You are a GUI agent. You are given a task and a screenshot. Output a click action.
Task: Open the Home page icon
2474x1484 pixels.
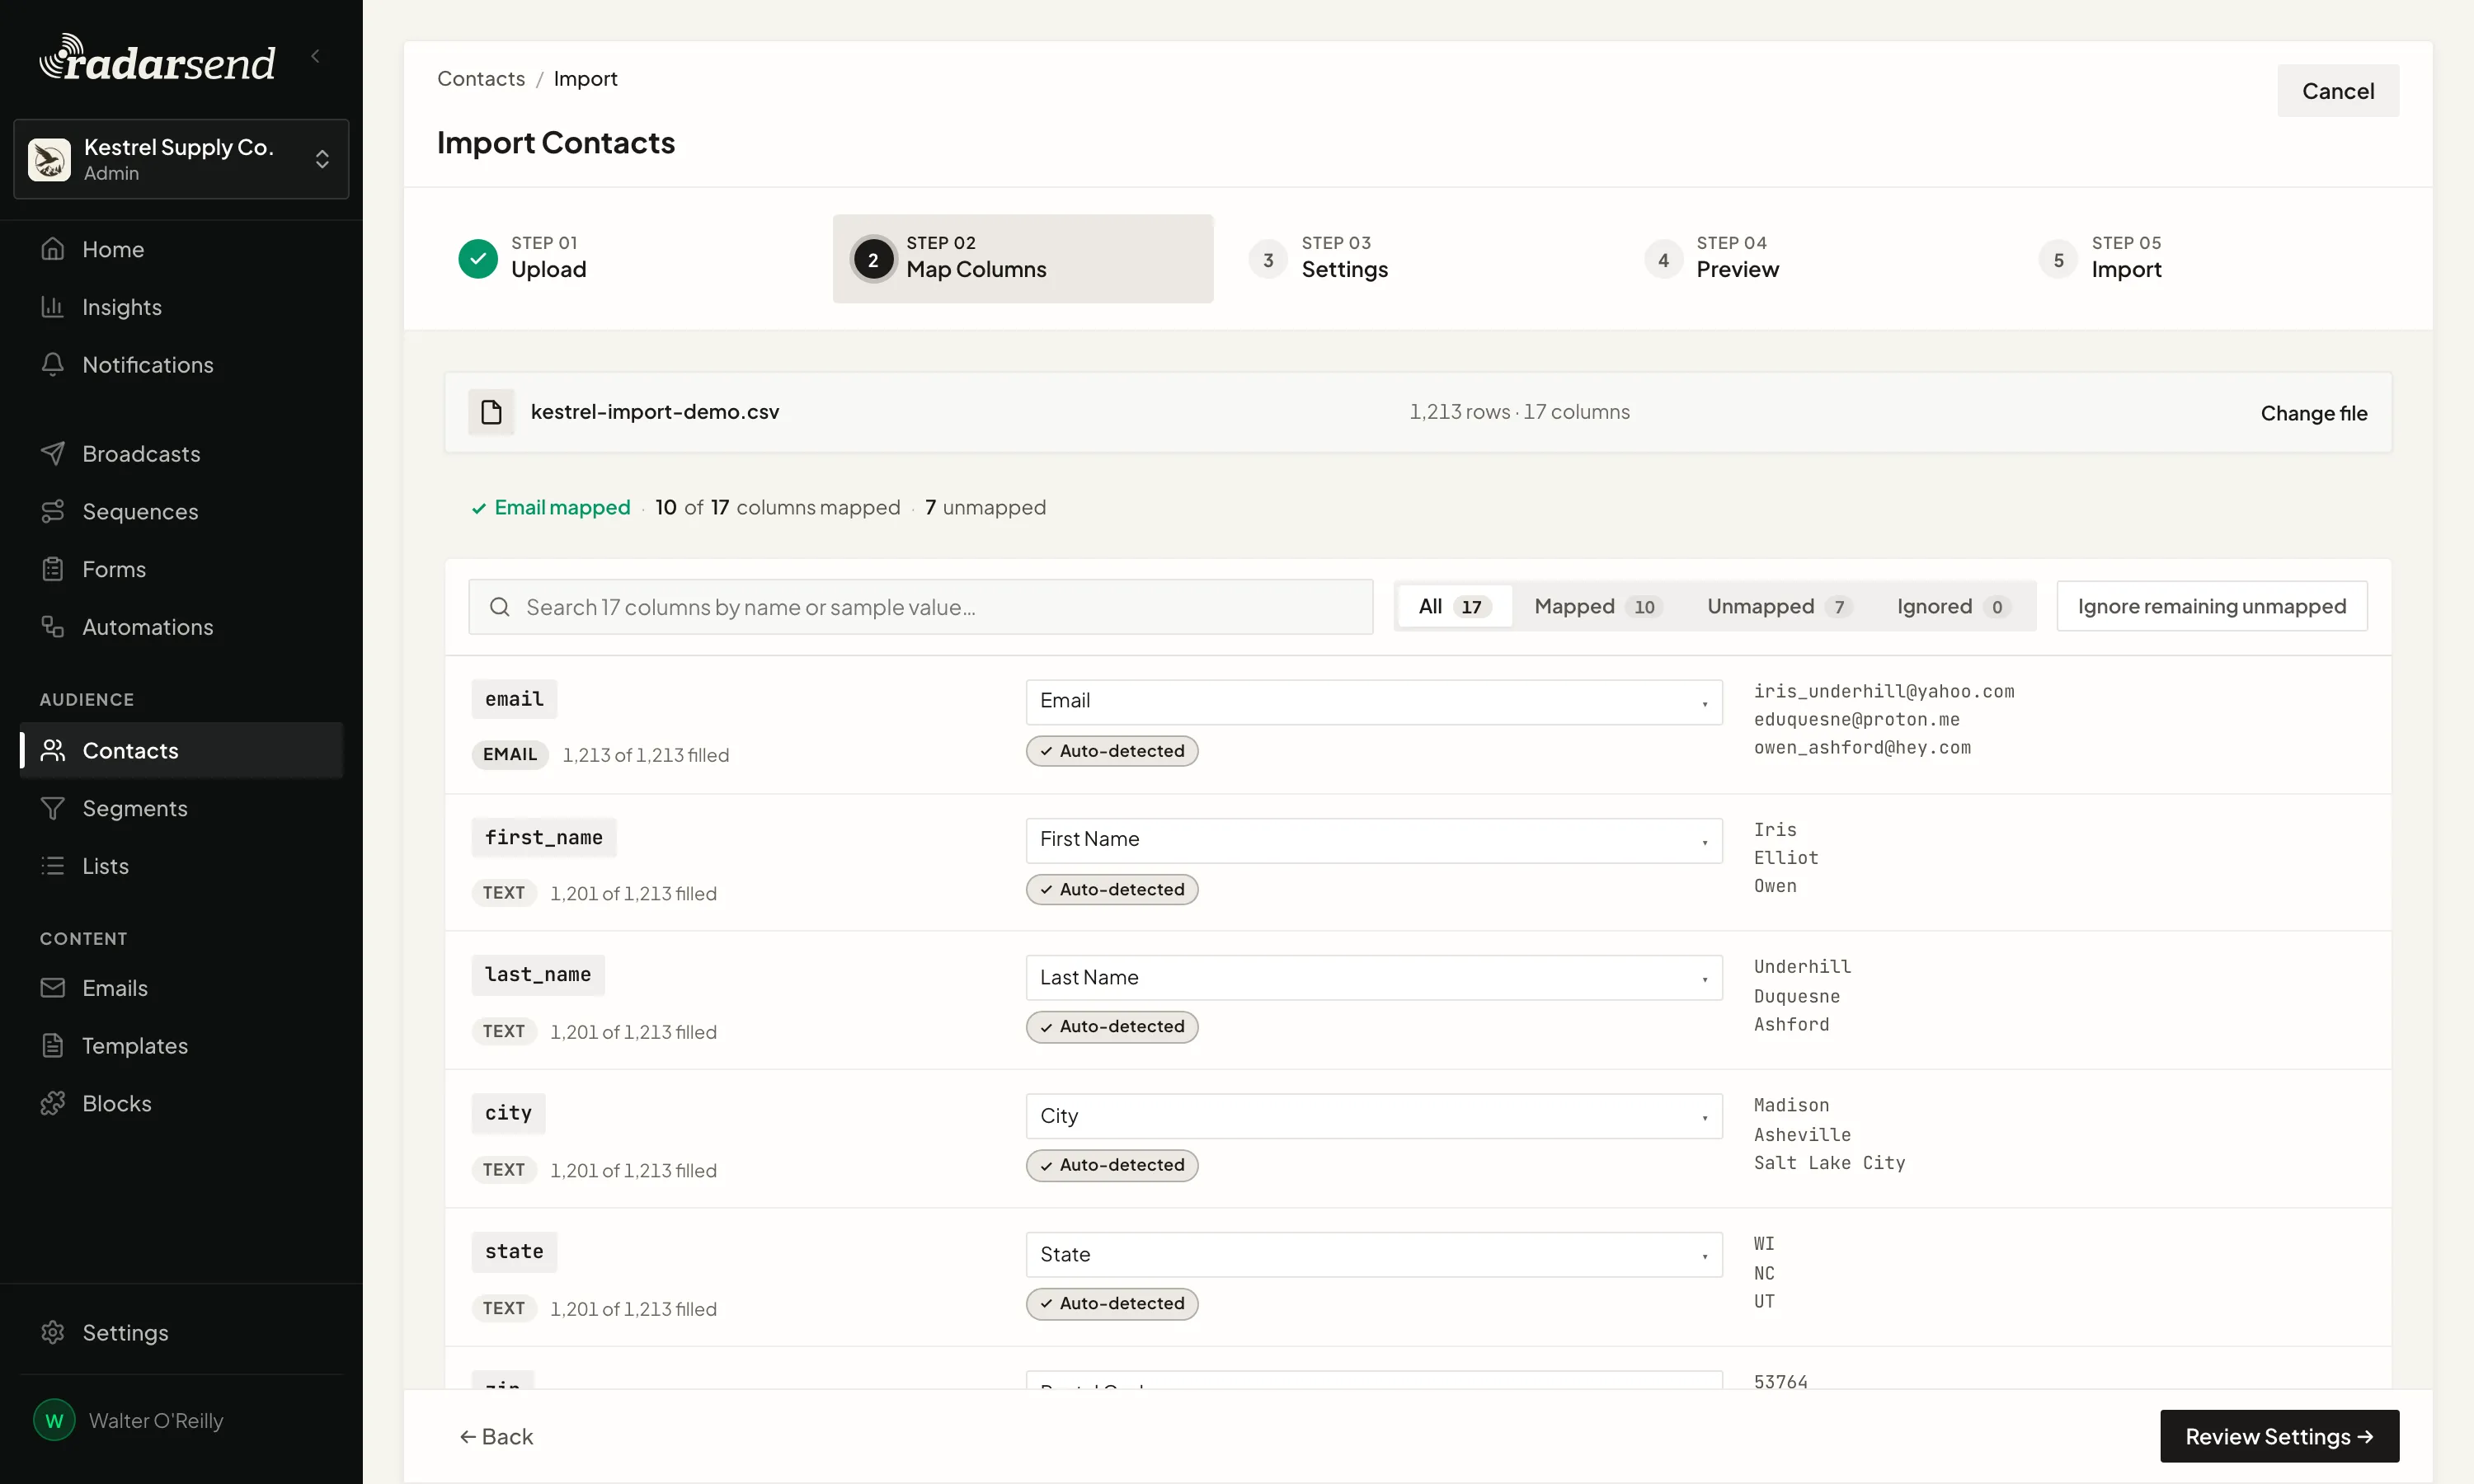pos(53,249)
